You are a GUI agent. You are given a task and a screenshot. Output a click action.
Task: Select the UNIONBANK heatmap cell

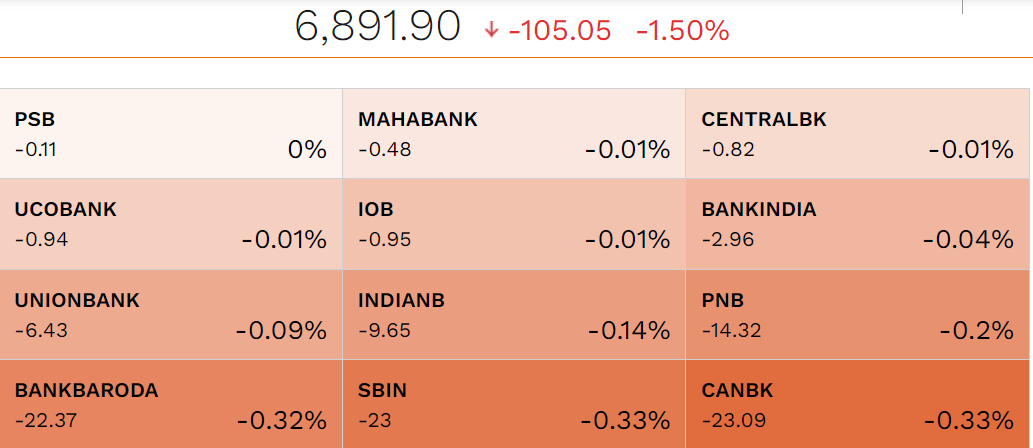[171, 314]
